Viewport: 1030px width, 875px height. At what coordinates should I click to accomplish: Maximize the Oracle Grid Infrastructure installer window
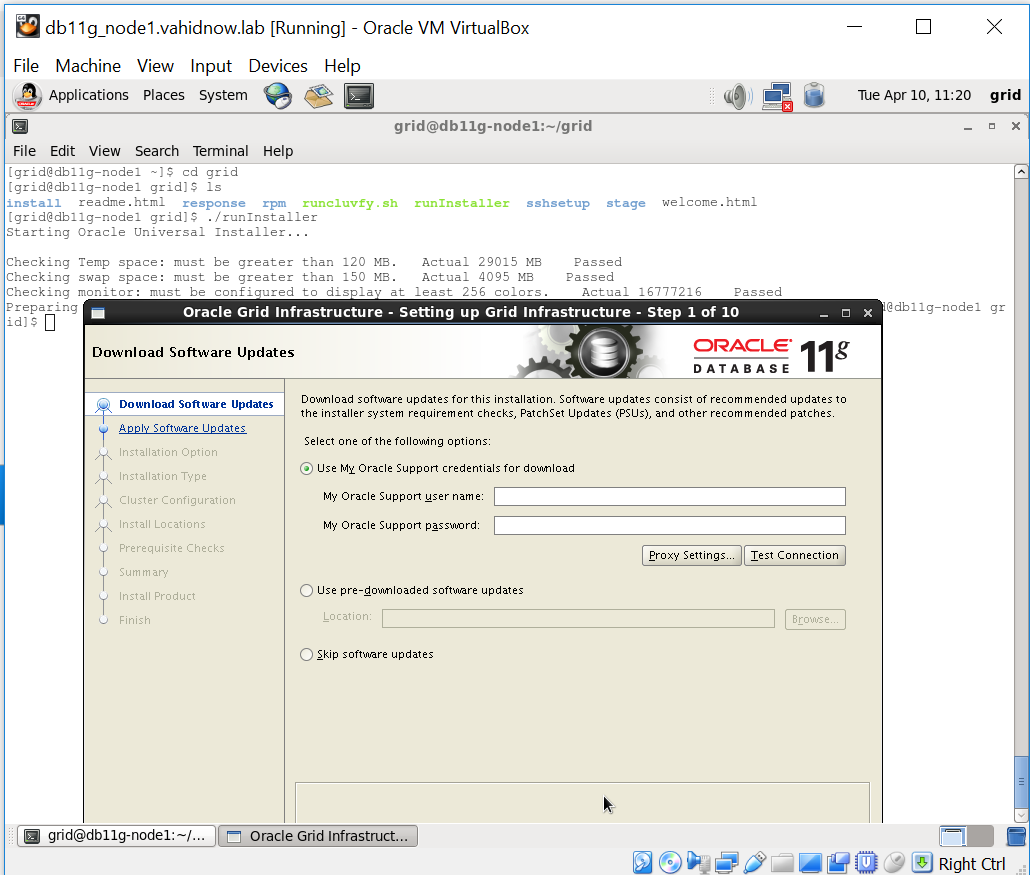point(846,313)
